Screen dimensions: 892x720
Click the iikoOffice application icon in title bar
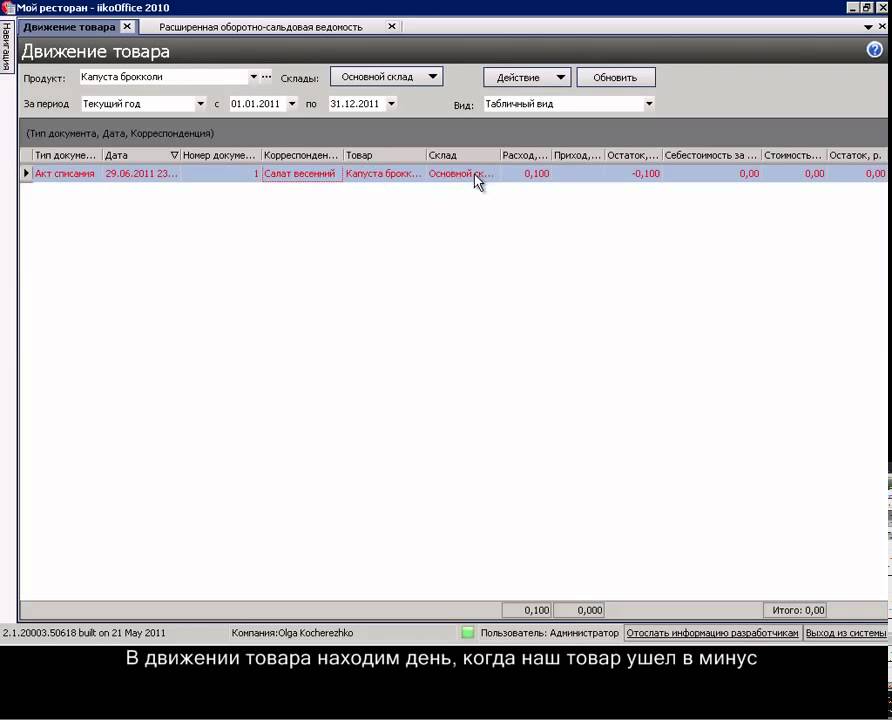[7, 7]
